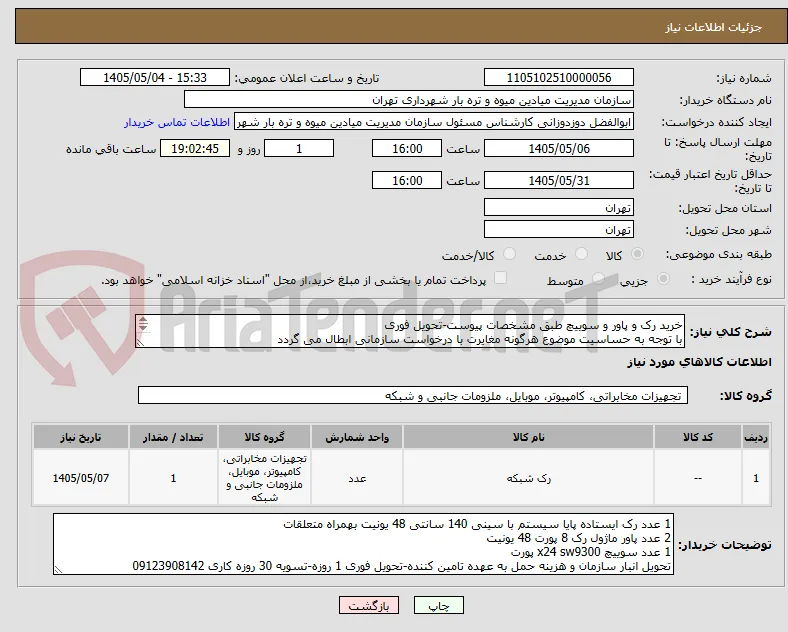Click the چاپ (print) button
This screenshot has width=788, height=632.
click(x=438, y=606)
